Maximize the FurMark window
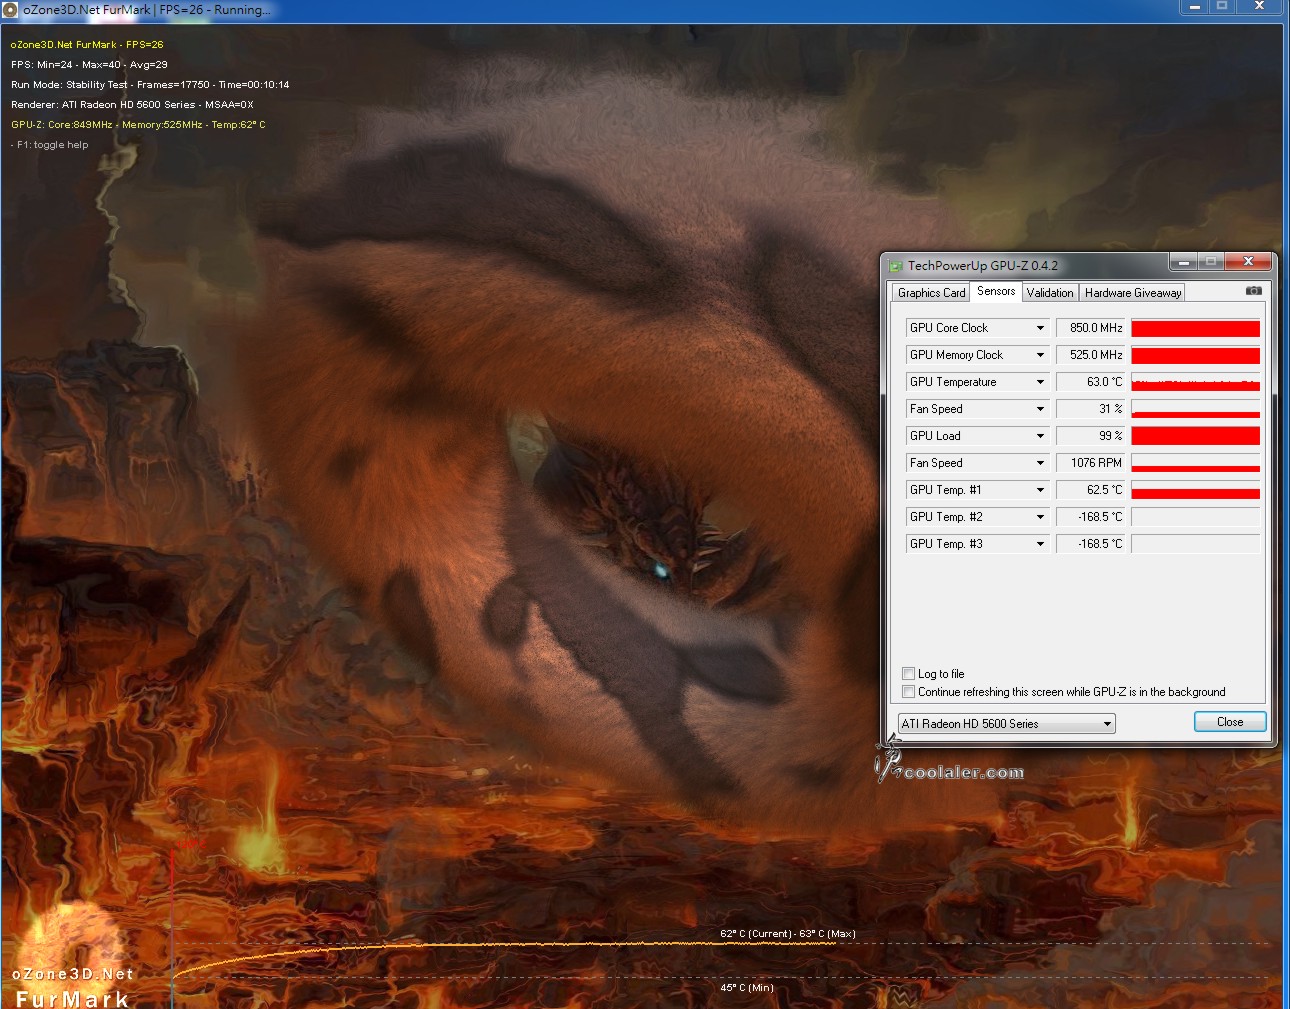1290x1009 pixels. (x=1221, y=6)
